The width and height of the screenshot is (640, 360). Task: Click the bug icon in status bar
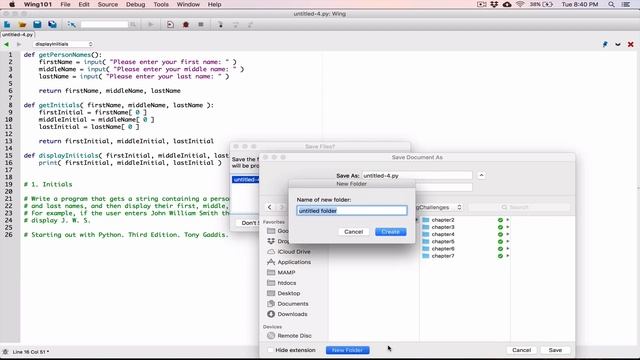coord(5,352)
